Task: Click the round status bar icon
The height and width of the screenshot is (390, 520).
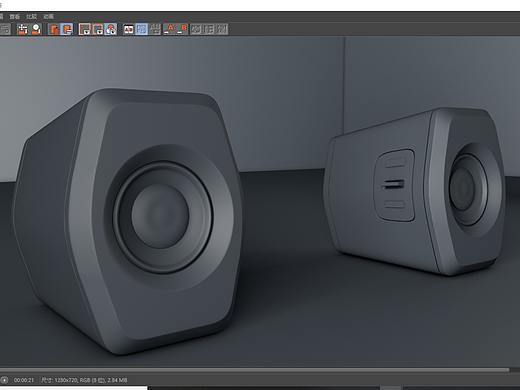Action: tap(4, 380)
